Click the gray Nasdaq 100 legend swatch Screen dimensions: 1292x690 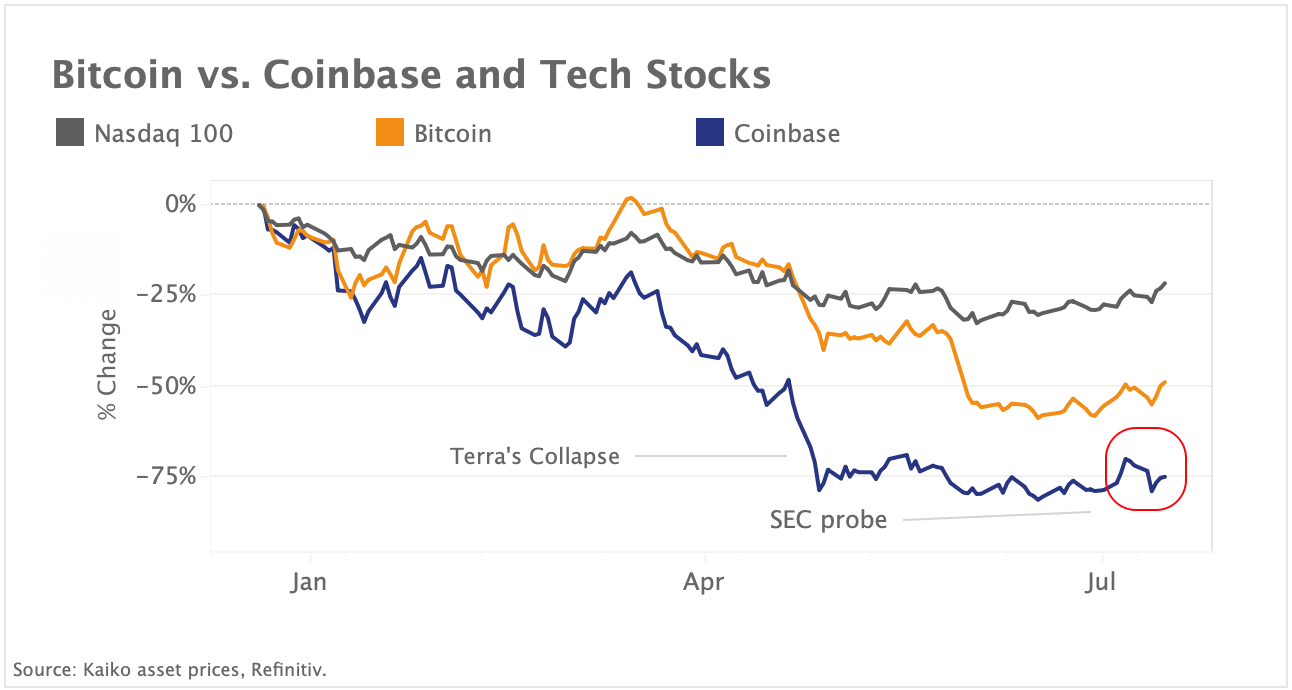[x=70, y=132]
